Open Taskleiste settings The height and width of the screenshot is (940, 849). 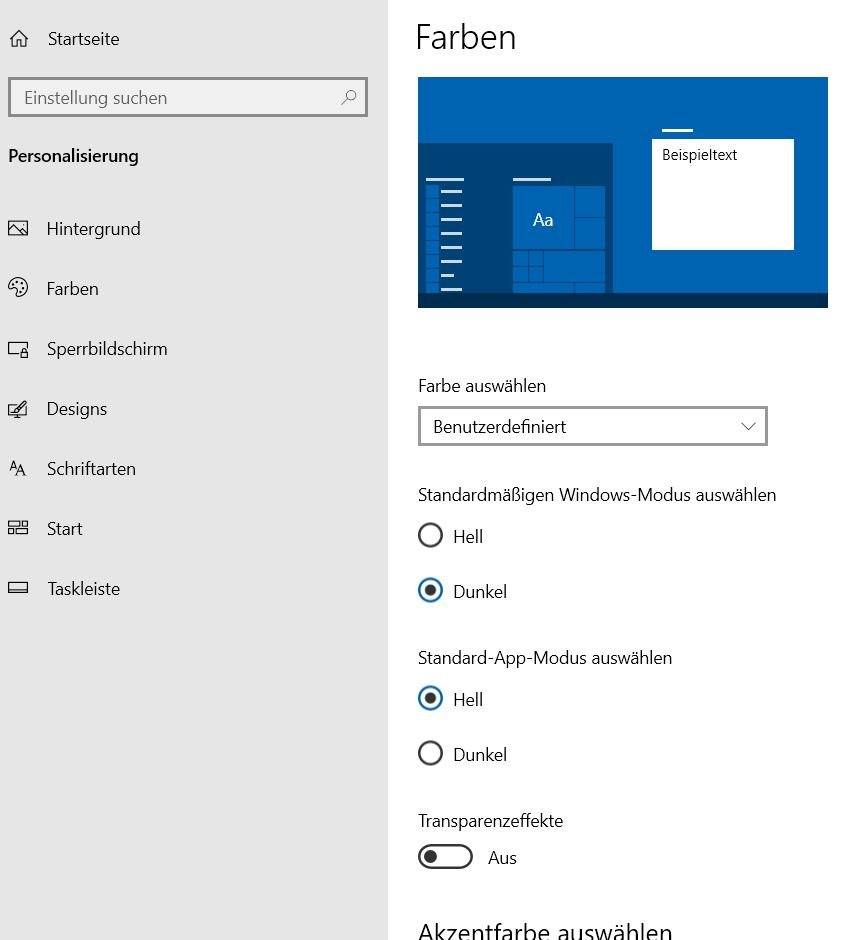83,589
